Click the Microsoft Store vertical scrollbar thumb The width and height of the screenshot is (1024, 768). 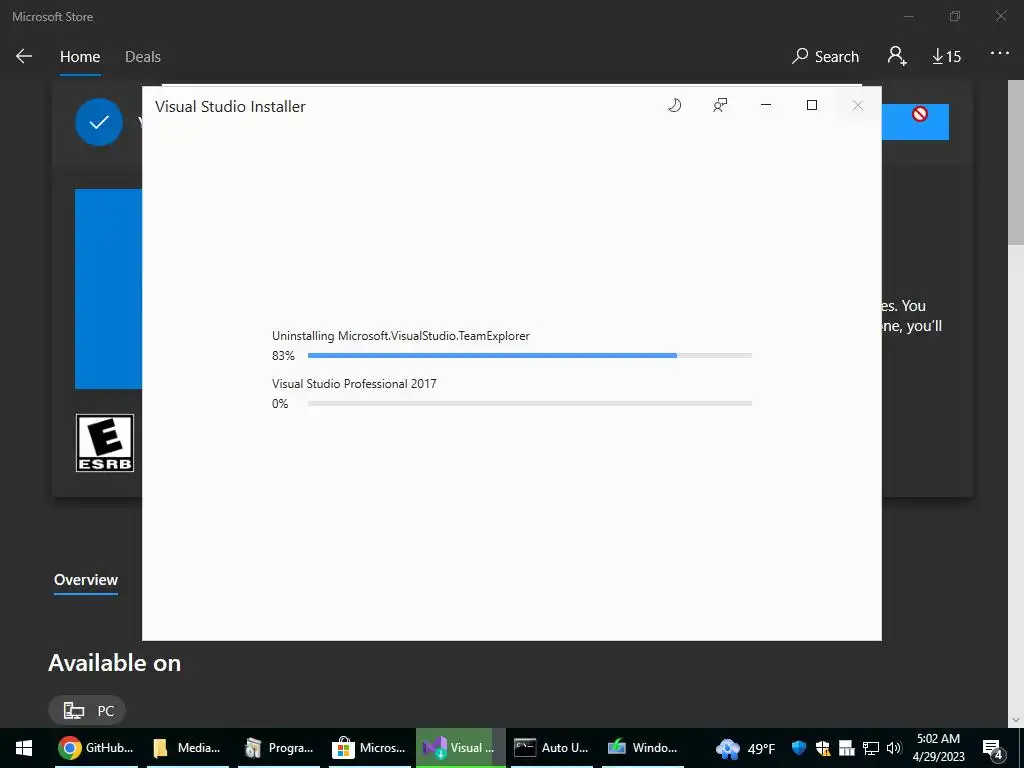1016,163
